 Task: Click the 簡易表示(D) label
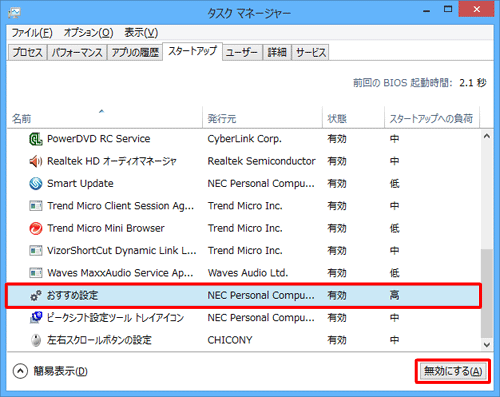(x=60, y=371)
